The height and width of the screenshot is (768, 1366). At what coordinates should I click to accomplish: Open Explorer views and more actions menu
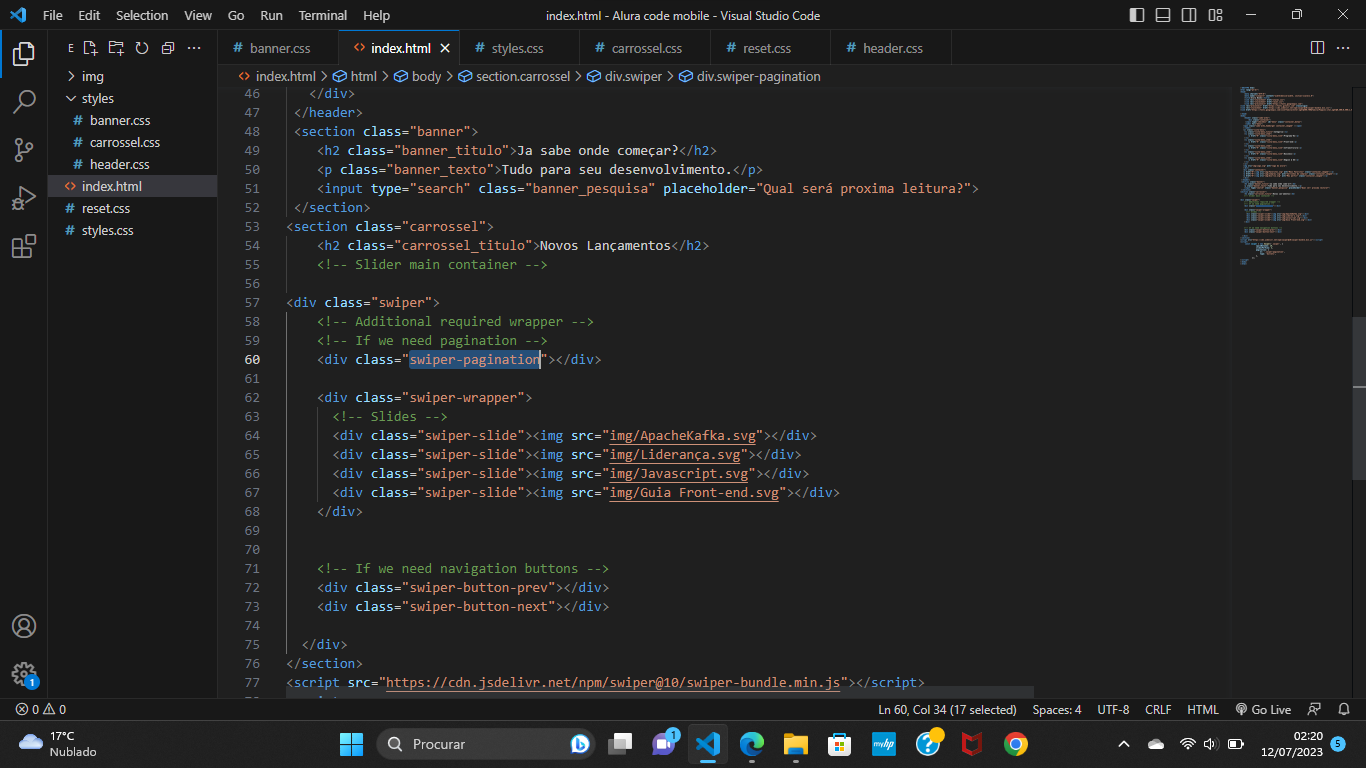click(x=195, y=48)
